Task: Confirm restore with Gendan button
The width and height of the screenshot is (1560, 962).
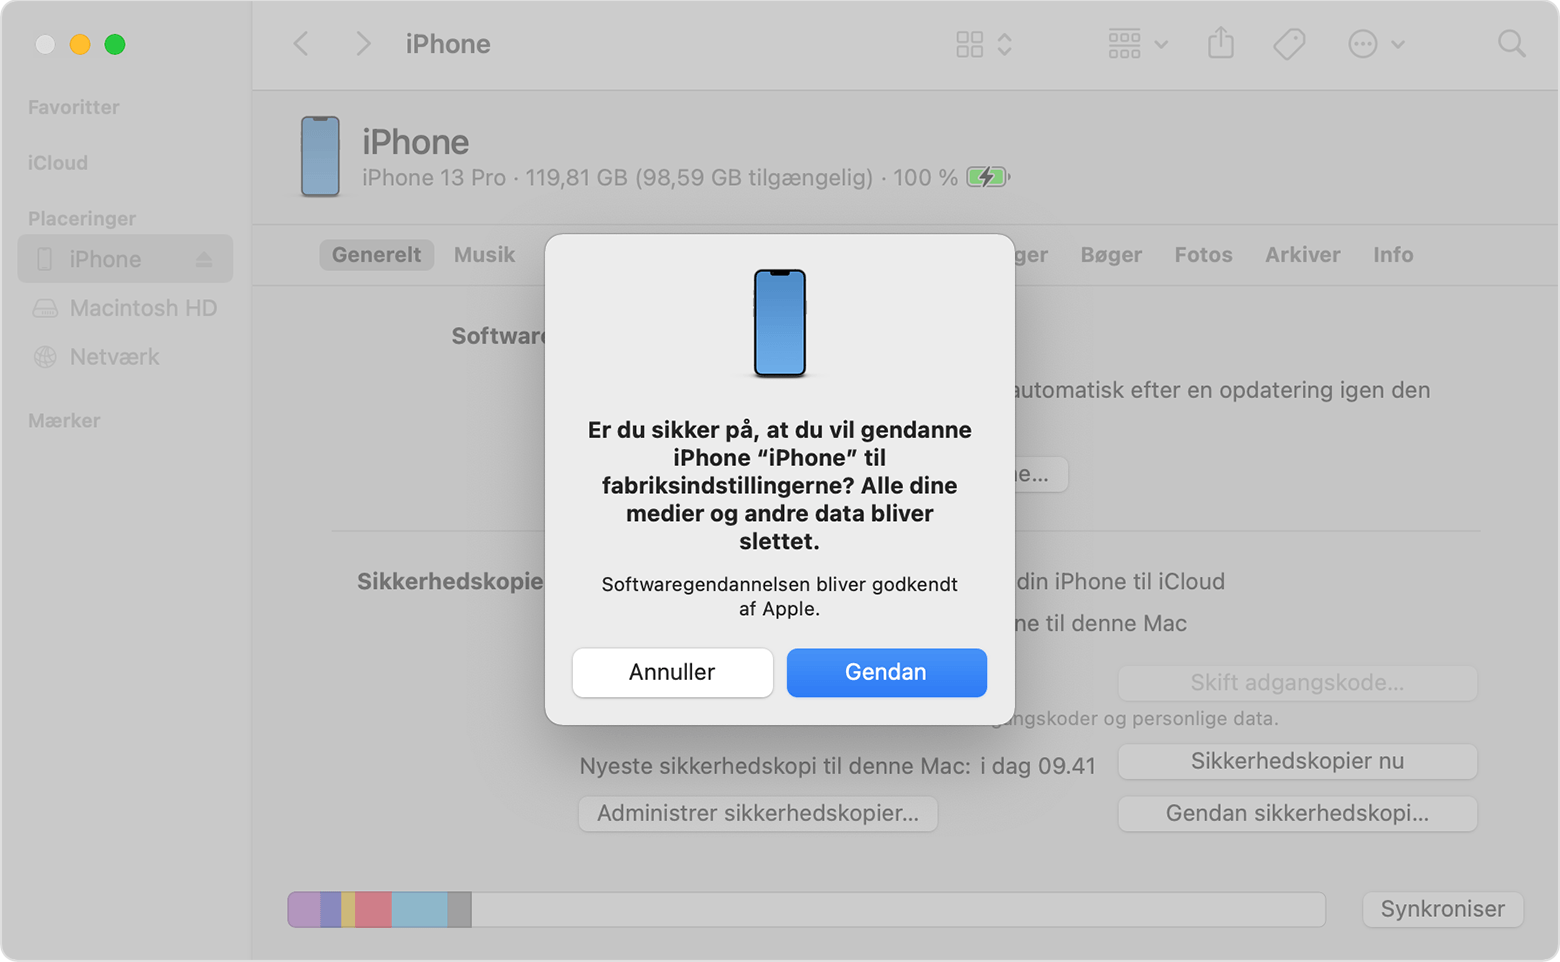Action: tap(886, 672)
